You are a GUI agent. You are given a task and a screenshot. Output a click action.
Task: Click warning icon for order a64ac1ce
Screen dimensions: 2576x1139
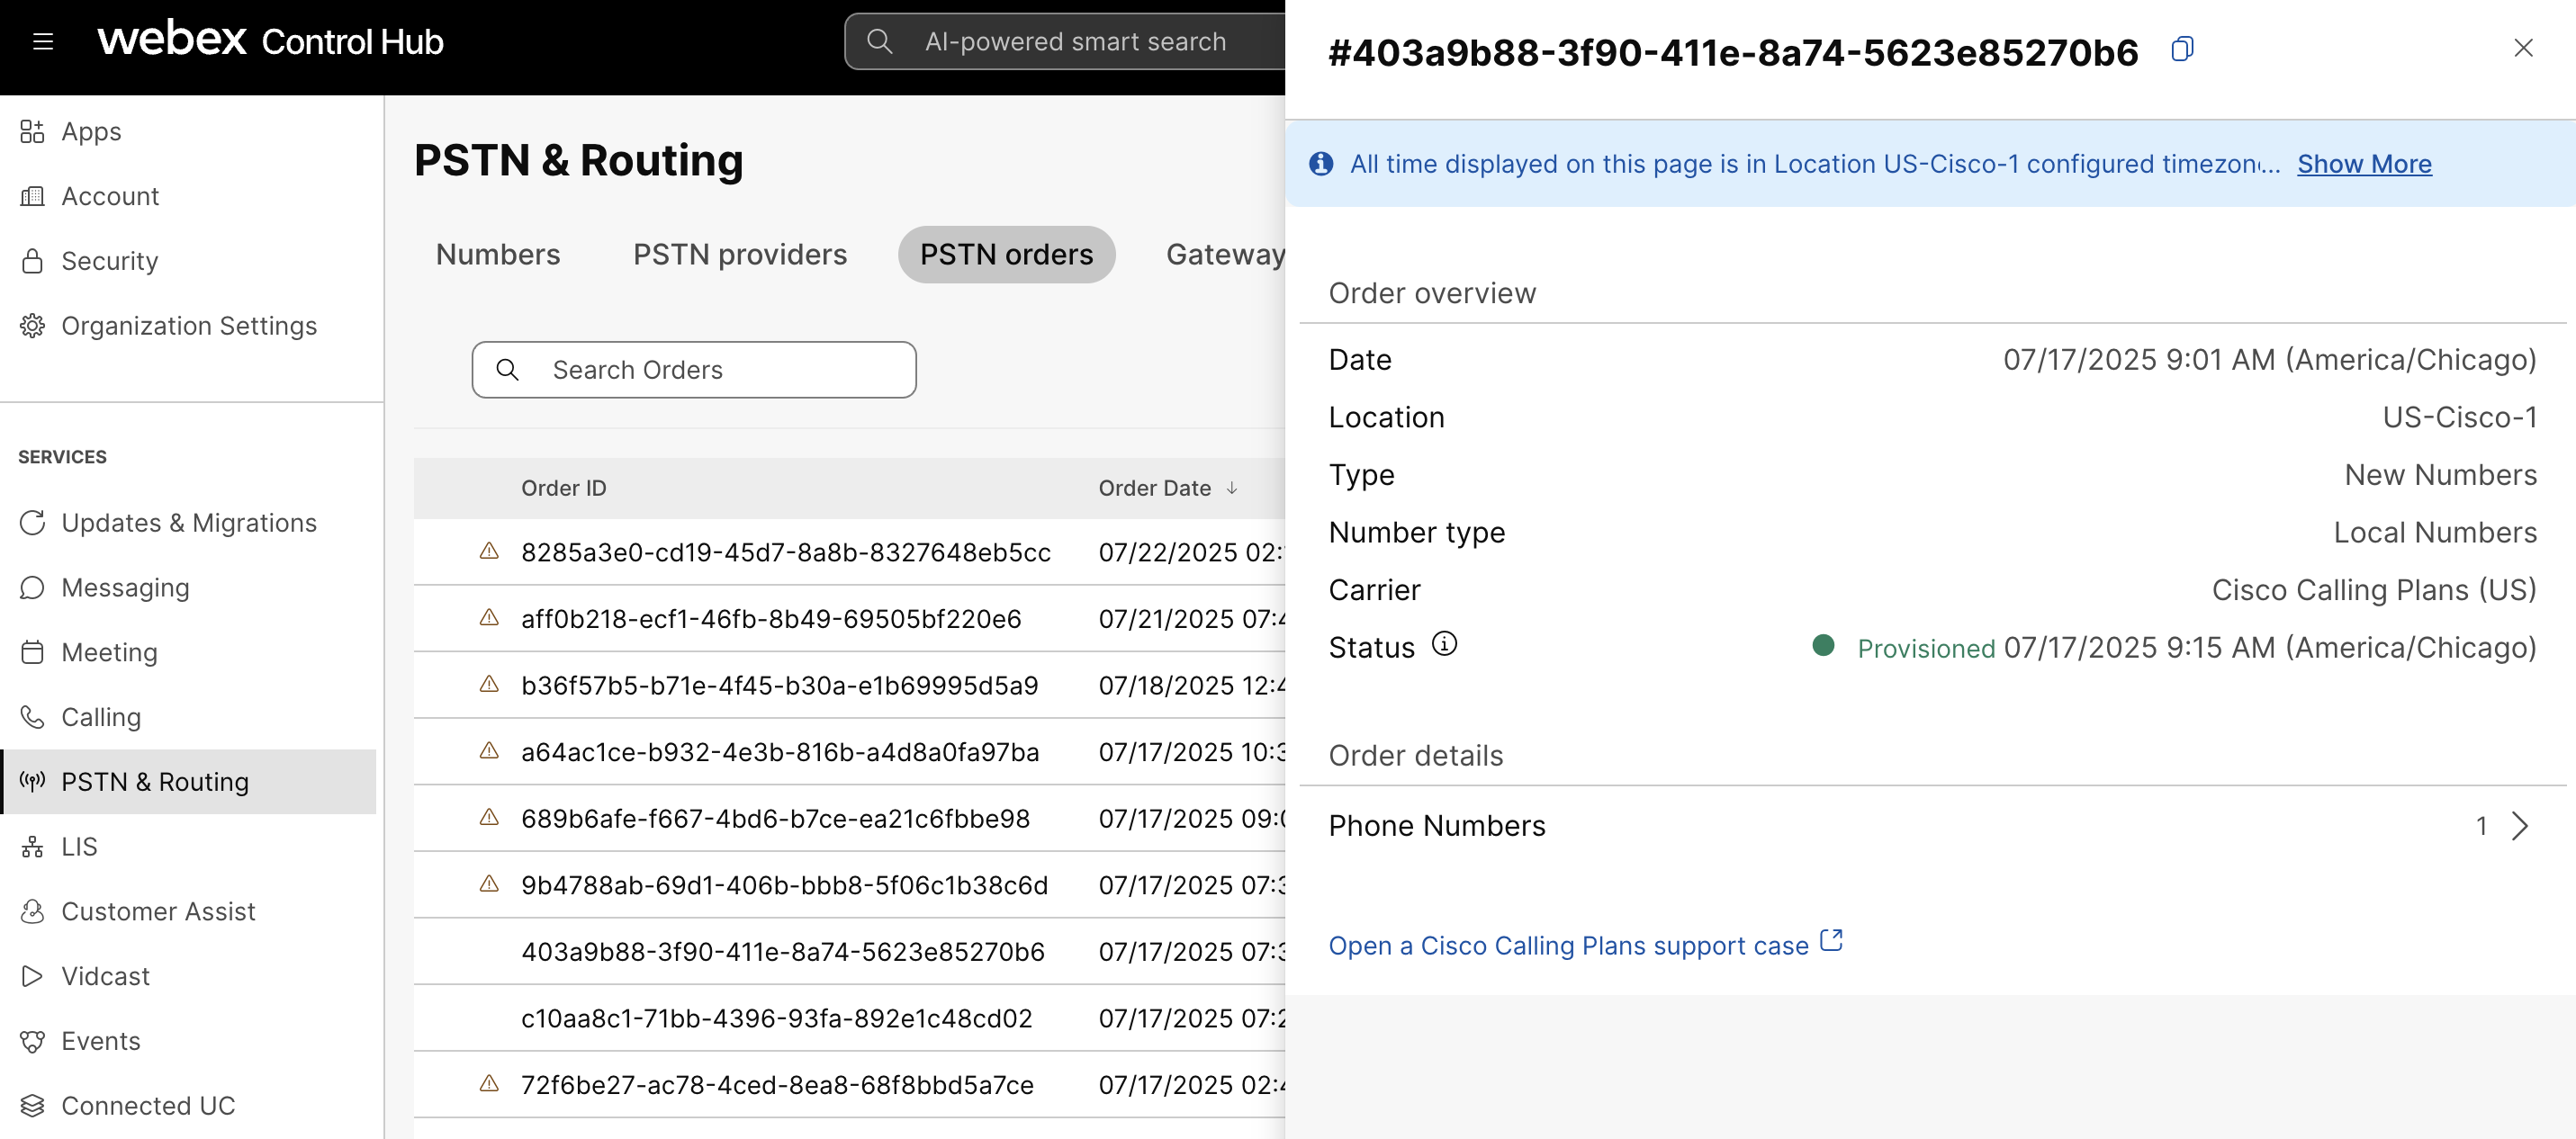[x=489, y=751]
